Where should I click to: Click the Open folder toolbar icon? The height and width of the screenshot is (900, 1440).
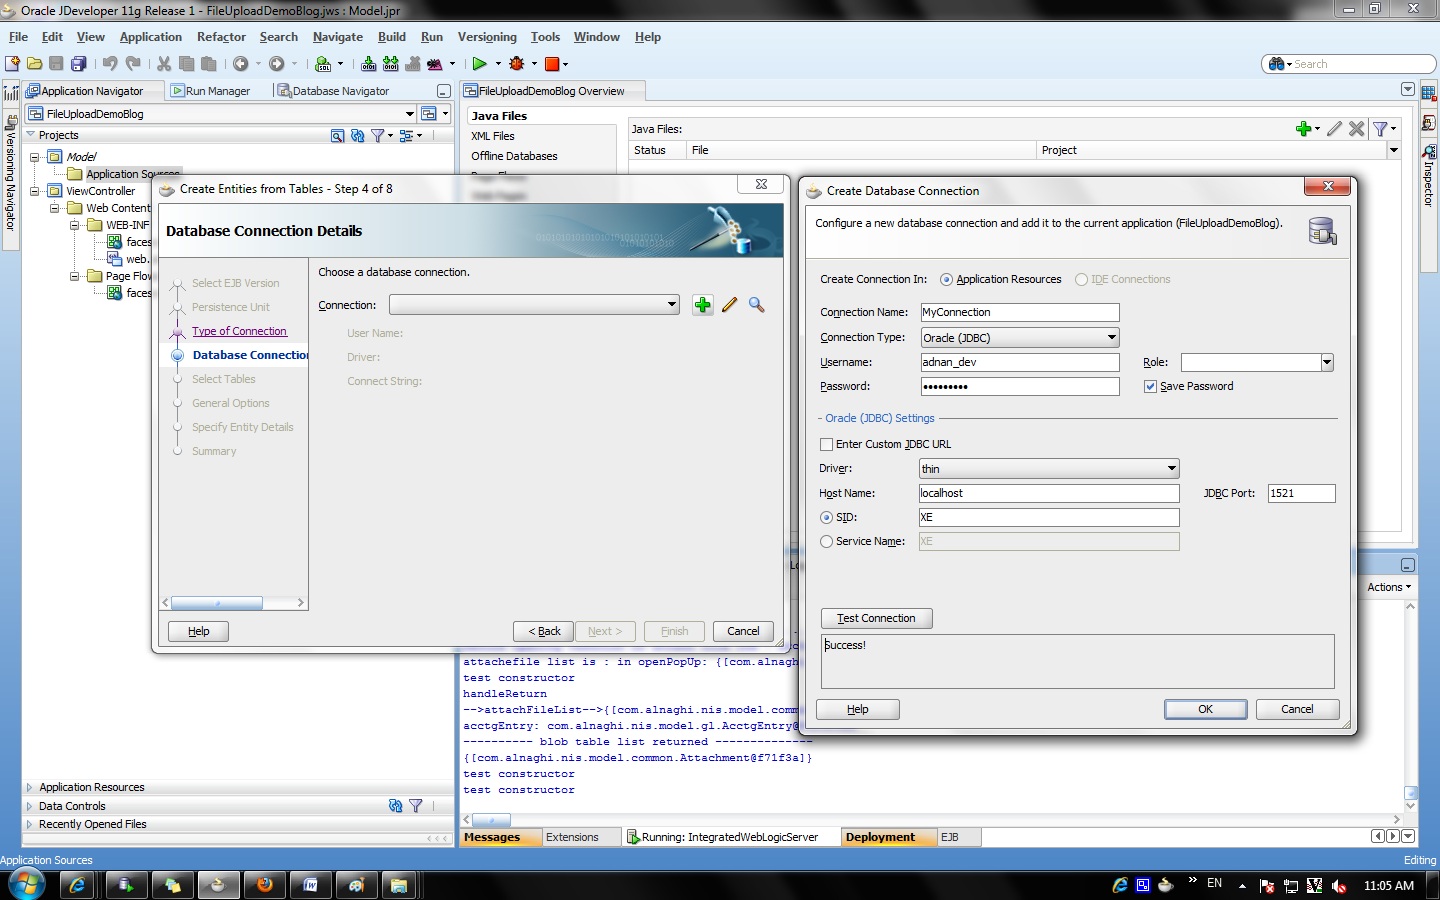(x=35, y=63)
